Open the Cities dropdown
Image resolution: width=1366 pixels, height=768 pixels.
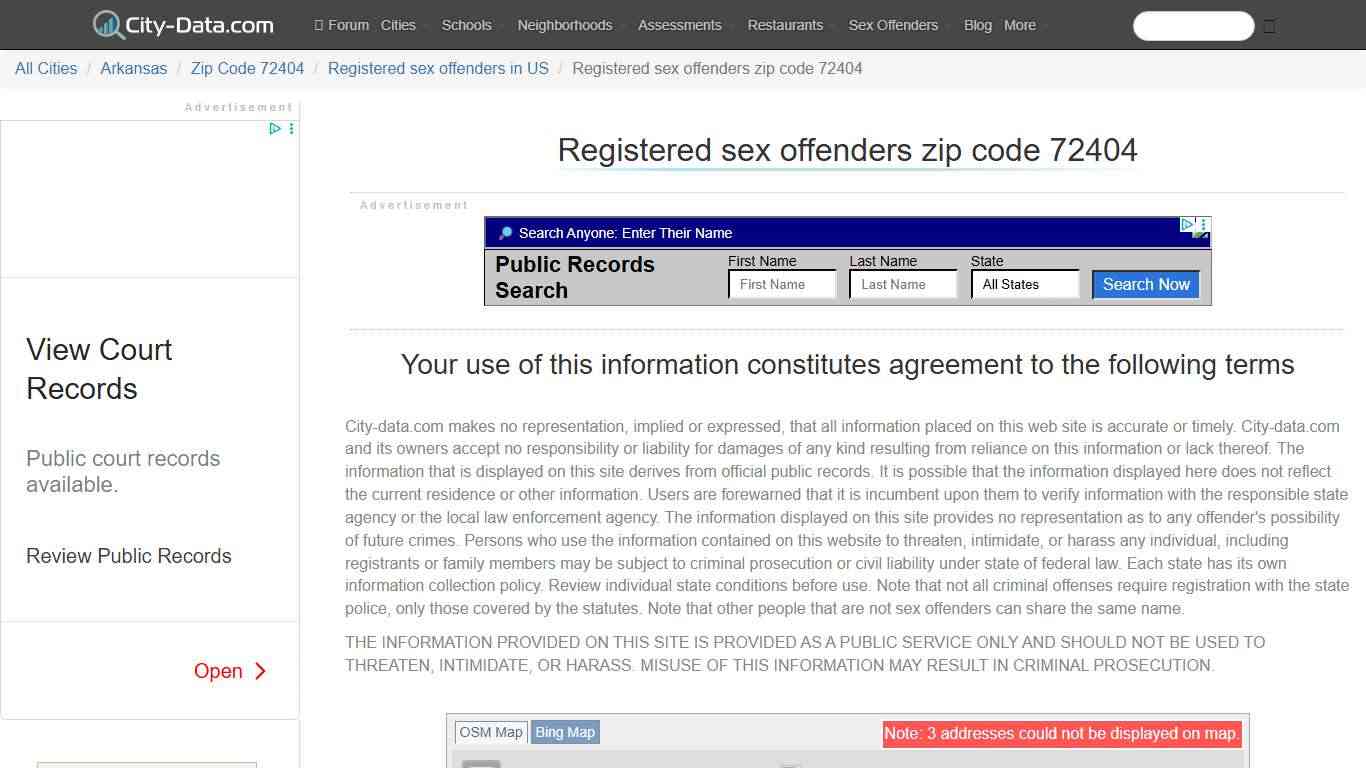(398, 25)
